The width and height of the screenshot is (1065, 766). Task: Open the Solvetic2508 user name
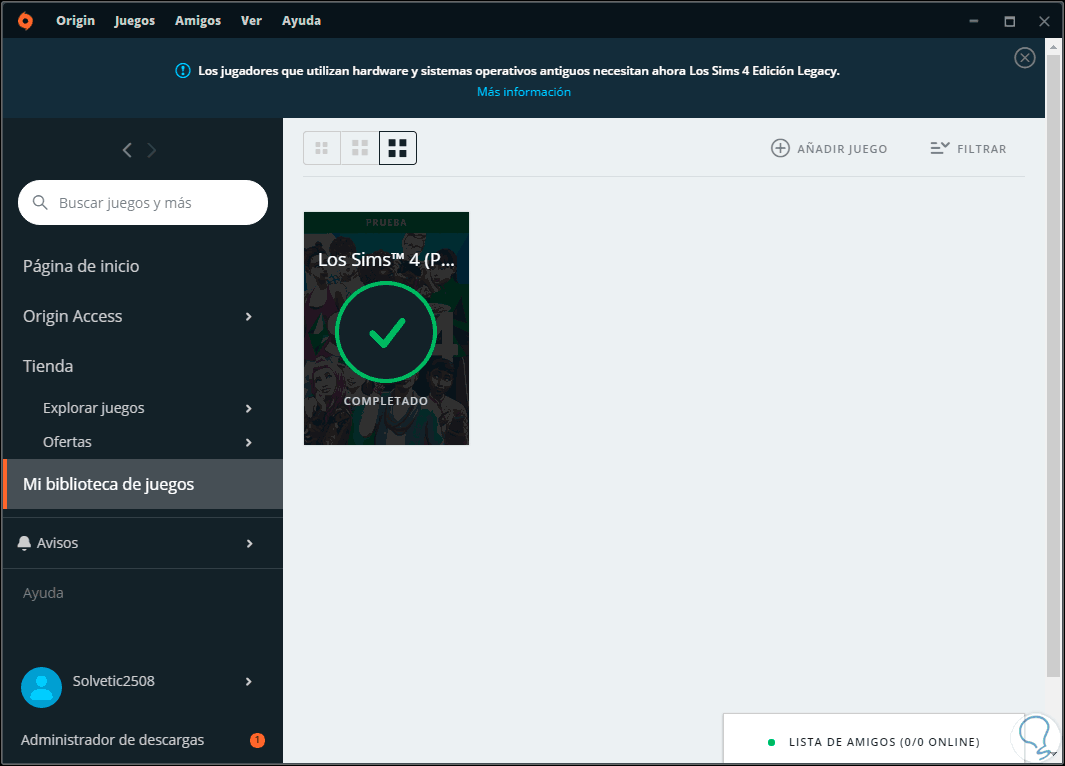pos(113,681)
